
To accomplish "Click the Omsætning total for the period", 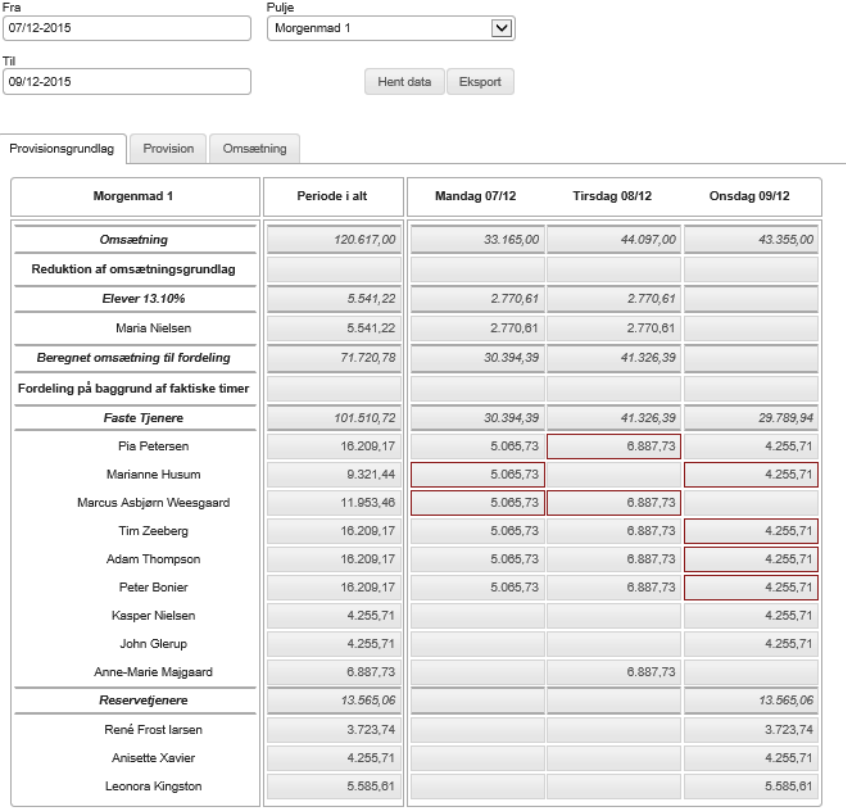I will tap(334, 241).
